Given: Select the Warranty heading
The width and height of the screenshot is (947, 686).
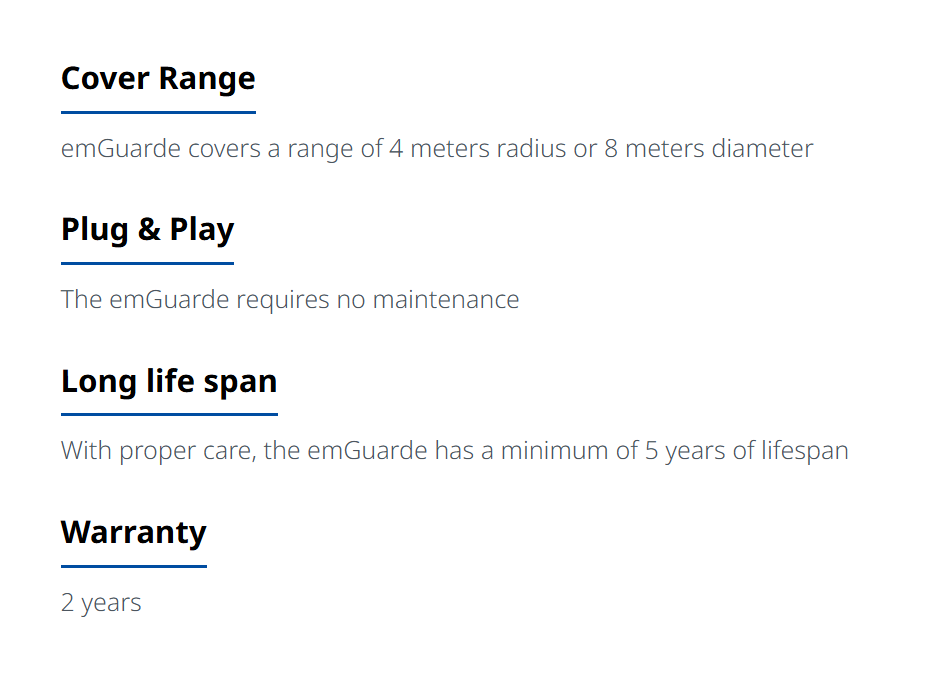Looking at the screenshot, I should (133, 532).
